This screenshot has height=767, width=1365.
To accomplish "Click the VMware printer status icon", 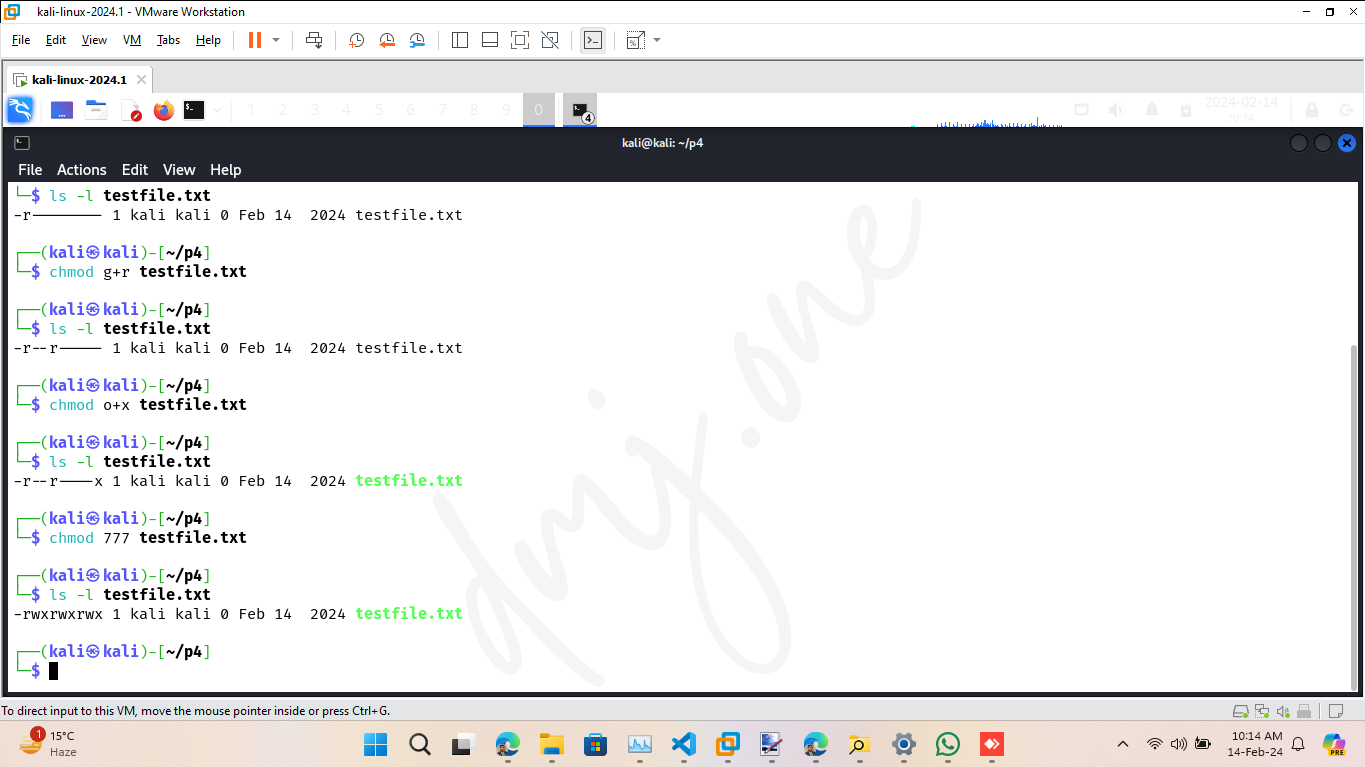I will click(1304, 711).
